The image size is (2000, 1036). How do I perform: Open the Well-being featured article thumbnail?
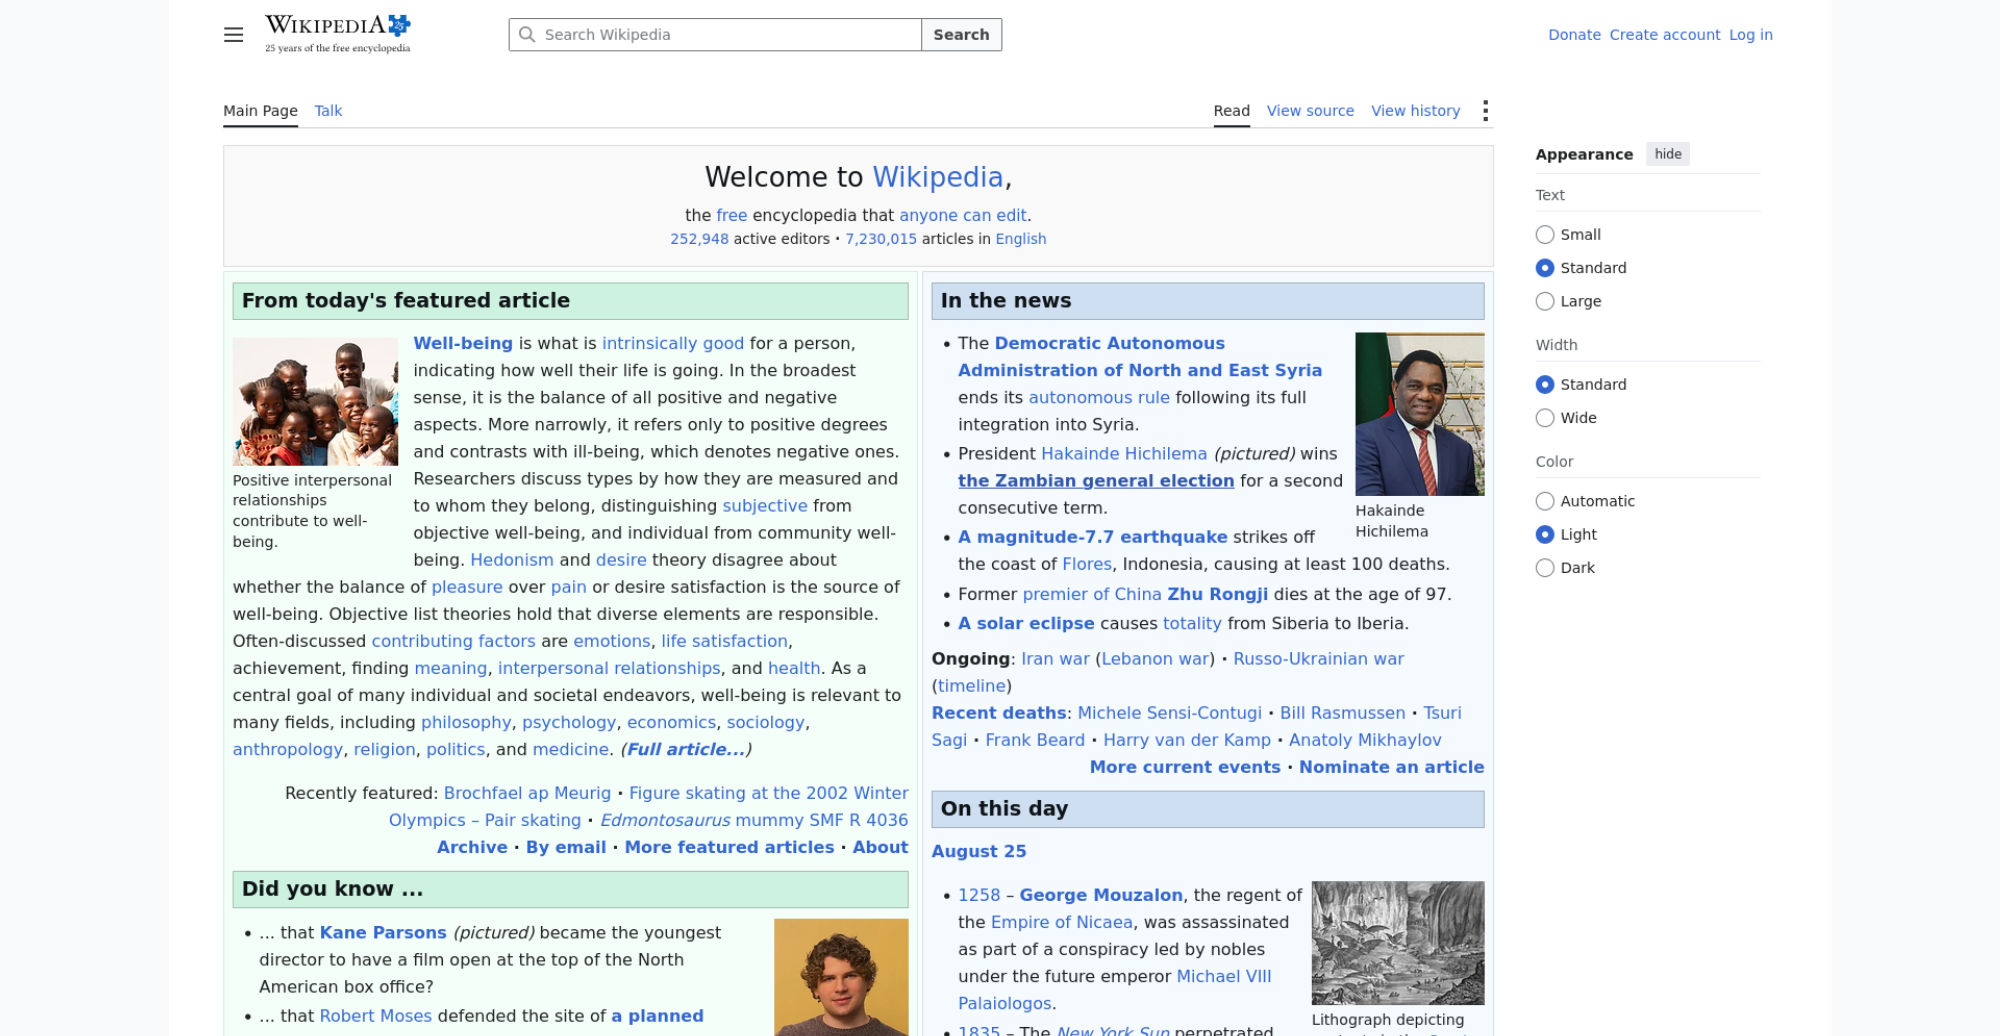[x=315, y=401]
